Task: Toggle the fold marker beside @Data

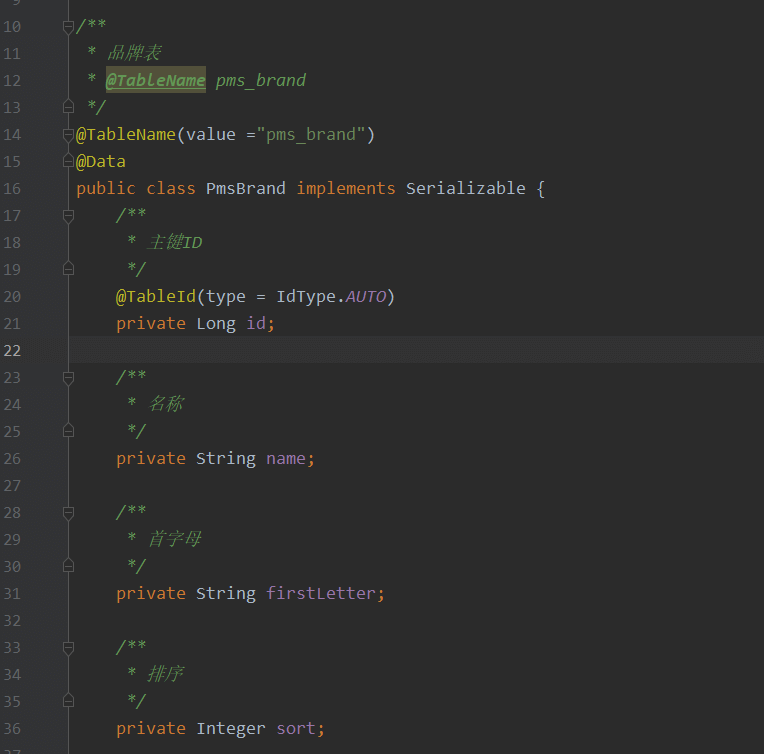Action: pyautogui.click(x=68, y=160)
